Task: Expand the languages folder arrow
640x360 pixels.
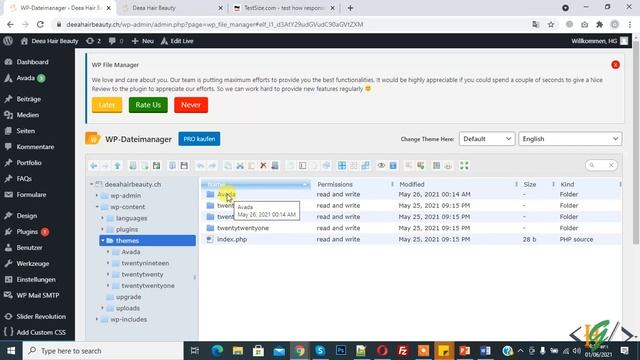Action: (103, 218)
